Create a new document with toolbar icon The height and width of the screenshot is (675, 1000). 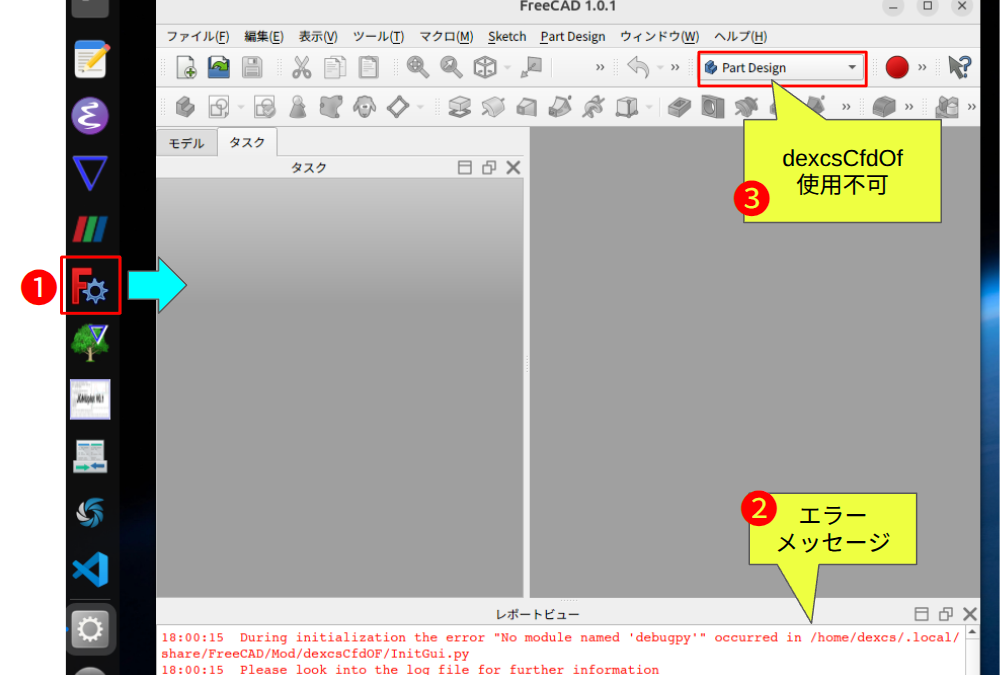click(186, 67)
